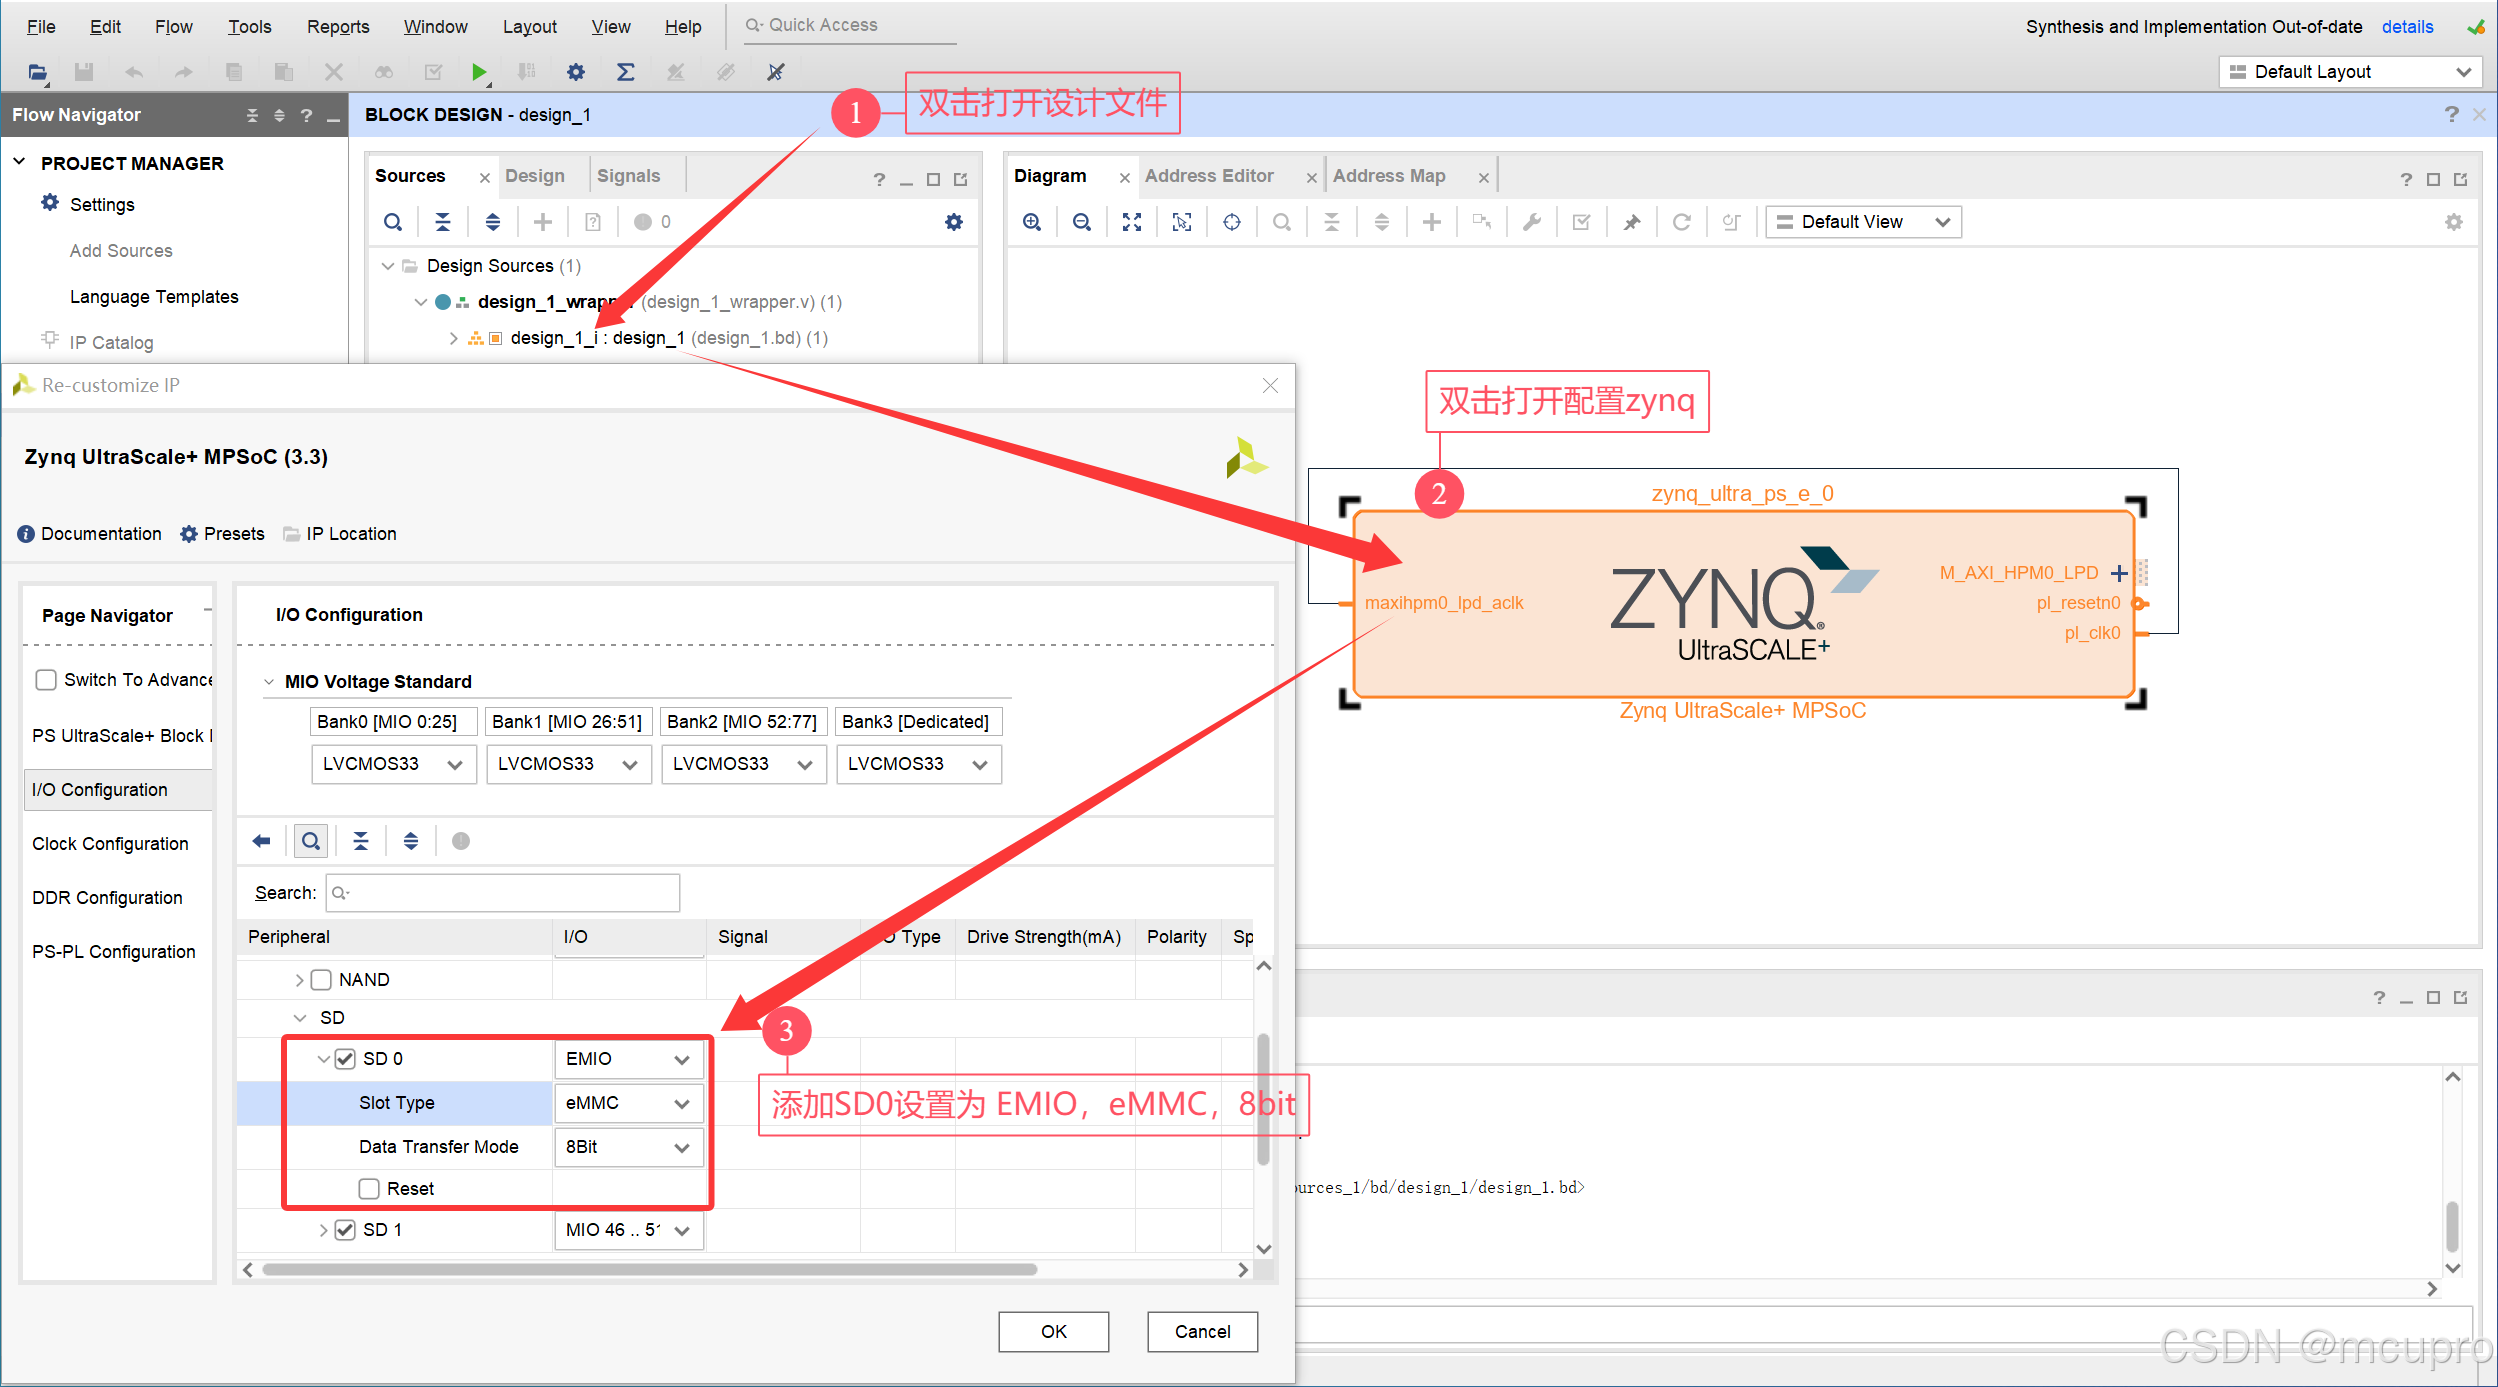Open the Slot Type eMMC dropdown
2498x1387 pixels.
pyautogui.click(x=628, y=1103)
